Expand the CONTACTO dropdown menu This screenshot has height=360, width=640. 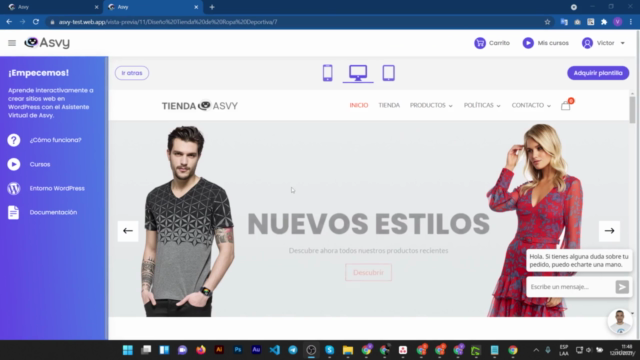click(x=531, y=105)
